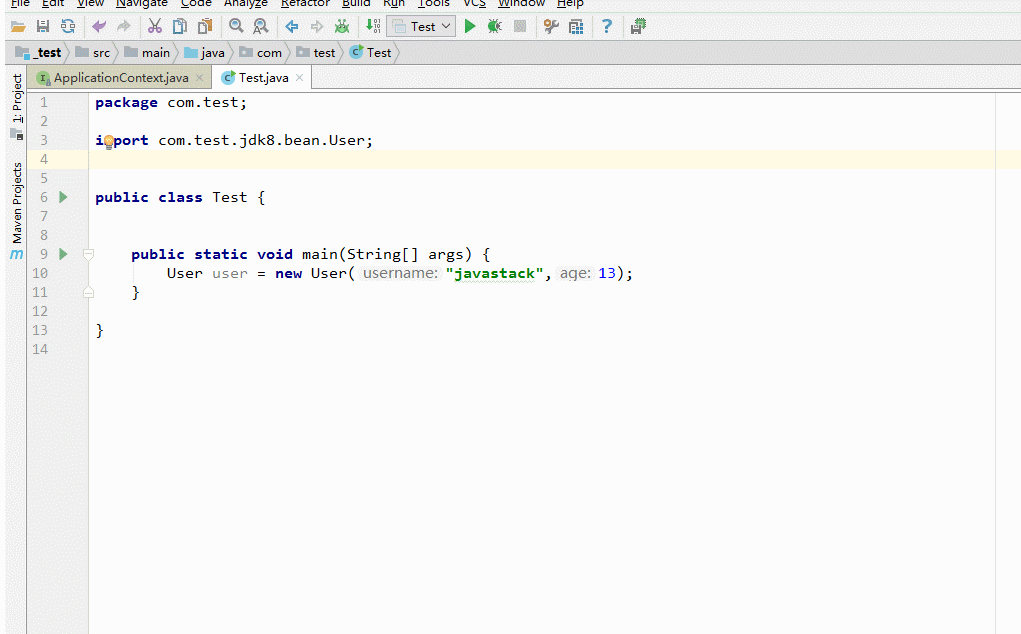The height and width of the screenshot is (634, 1021).
Task: Click the last toolbar icon right of Help
Action: click(638, 27)
